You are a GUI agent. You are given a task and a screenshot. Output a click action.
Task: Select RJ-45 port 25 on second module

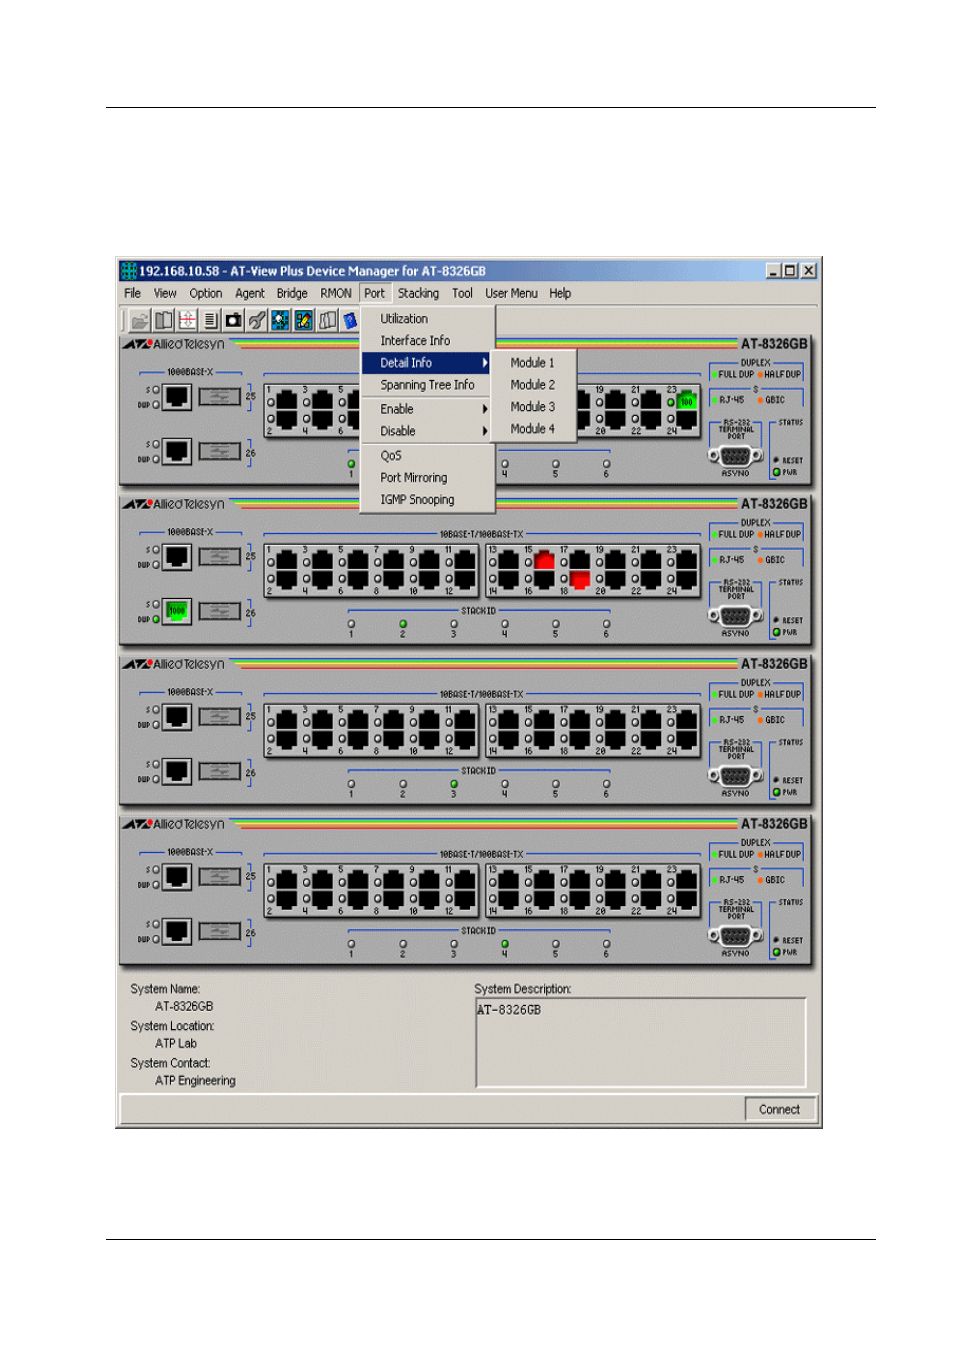[177, 556]
